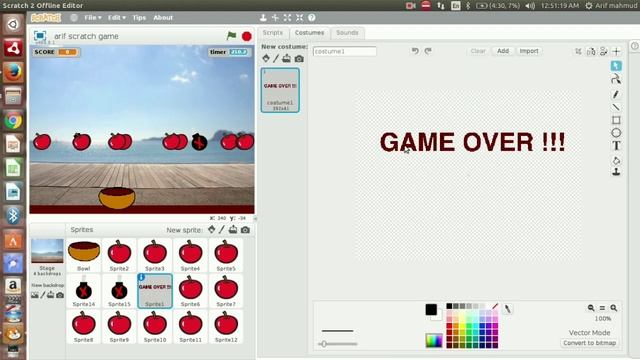Choose new sprite from library
Viewport: 640px width, 360px height.
211,229
